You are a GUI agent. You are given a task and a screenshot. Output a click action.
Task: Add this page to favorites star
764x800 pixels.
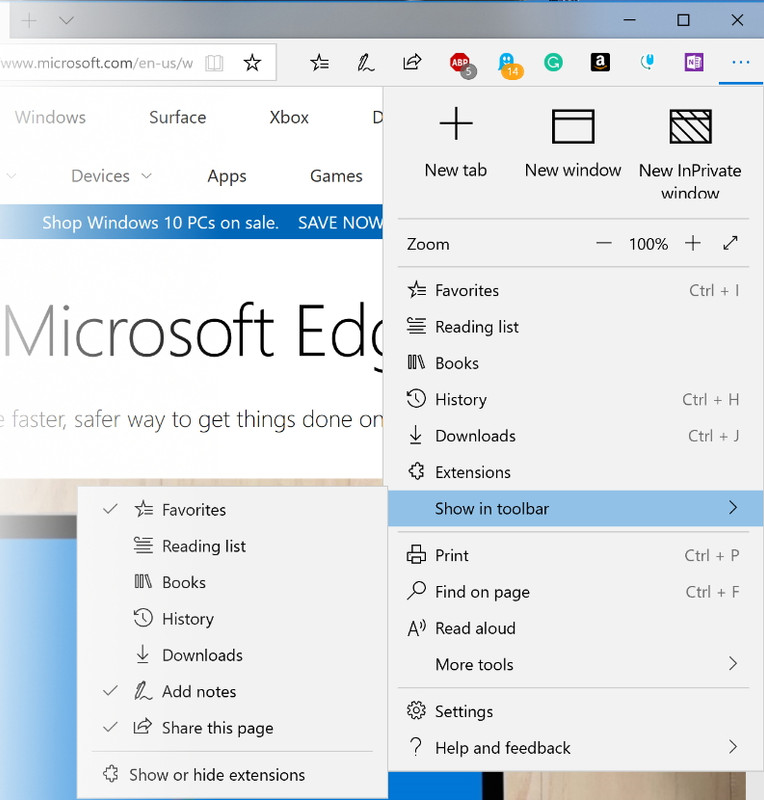click(252, 63)
